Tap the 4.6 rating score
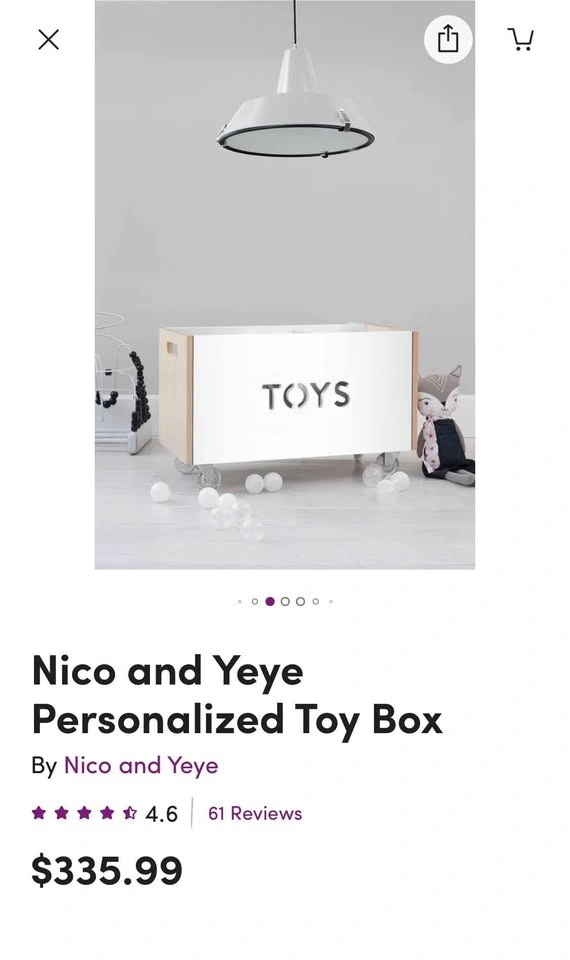 click(x=162, y=814)
